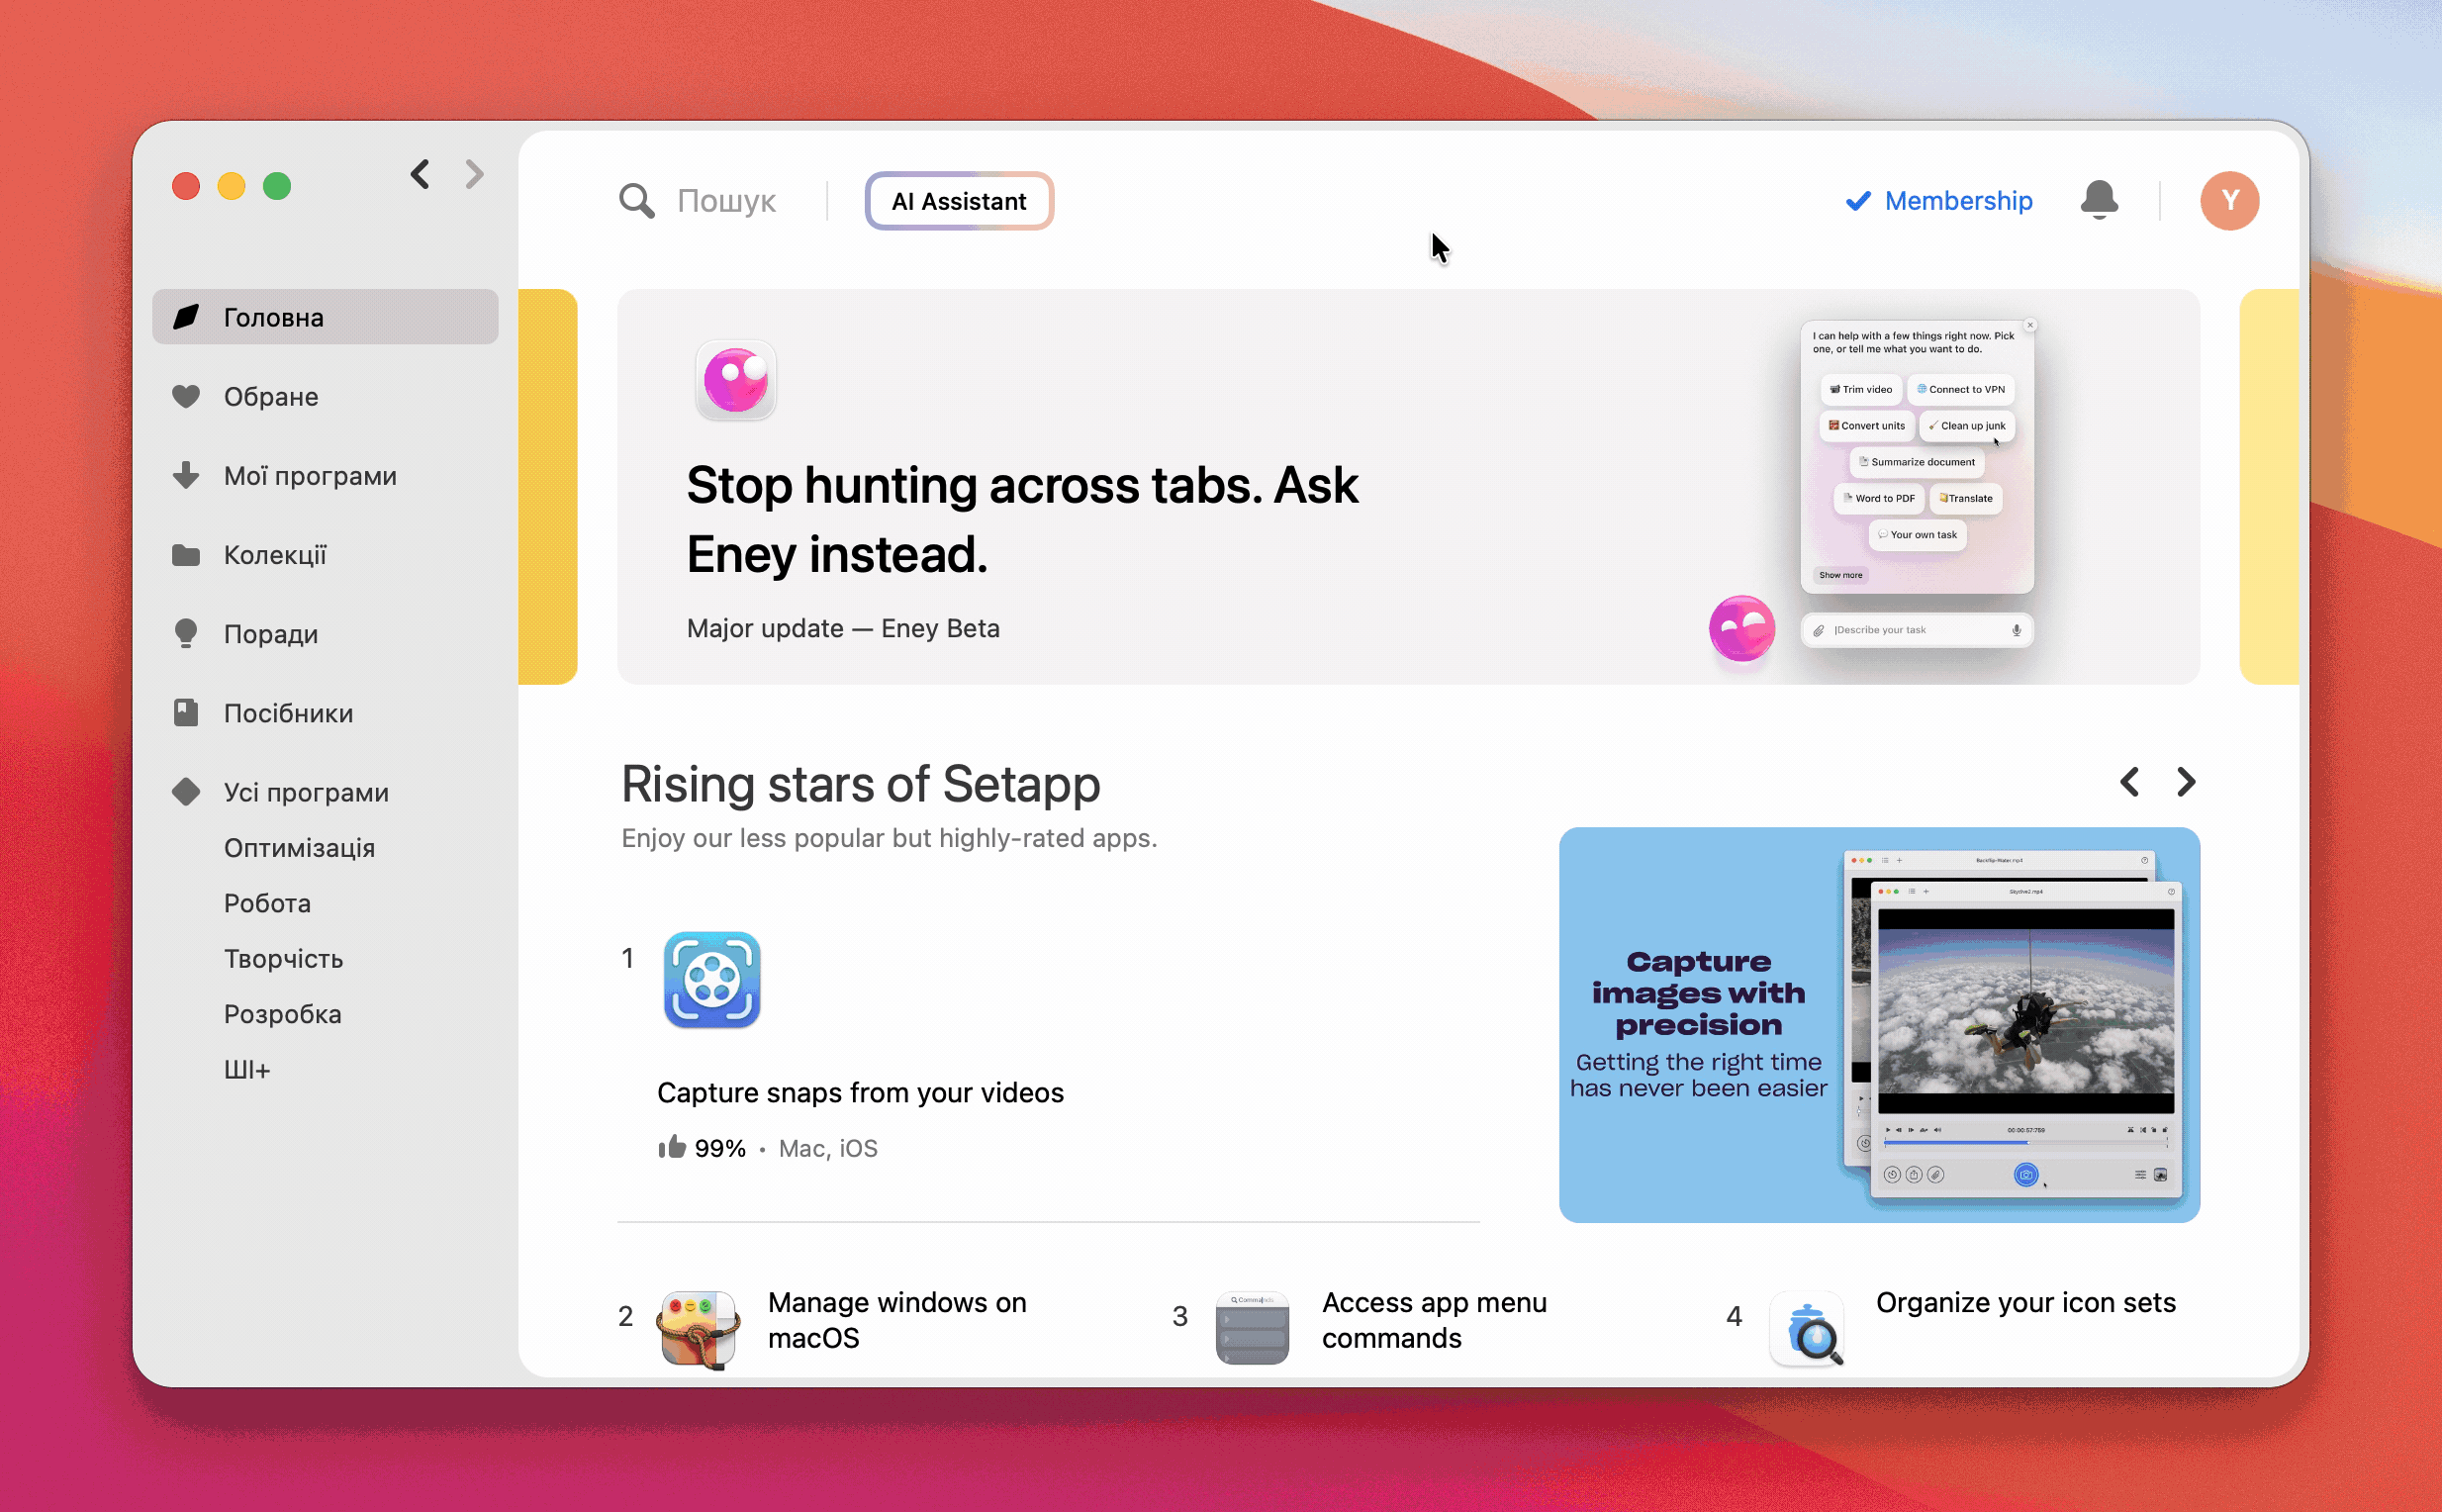Open the window manager app icon ranked 2

(698, 1329)
